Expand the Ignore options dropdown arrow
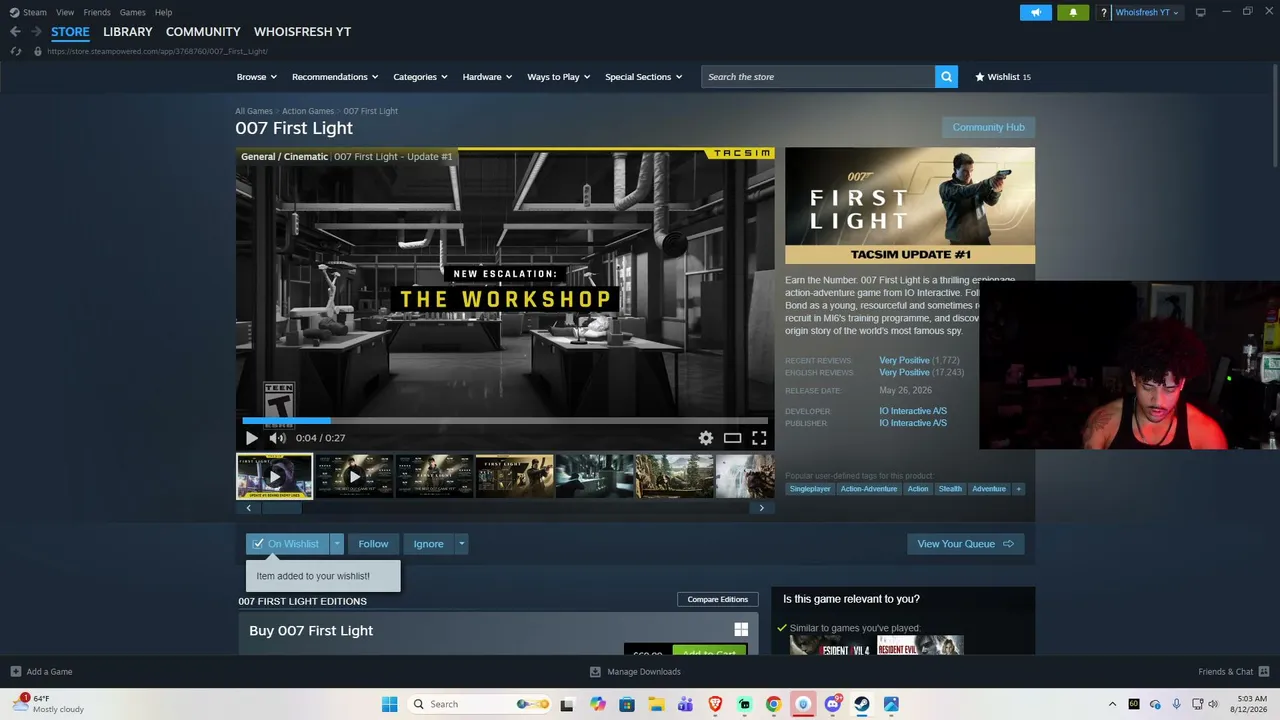 [461, 544]
